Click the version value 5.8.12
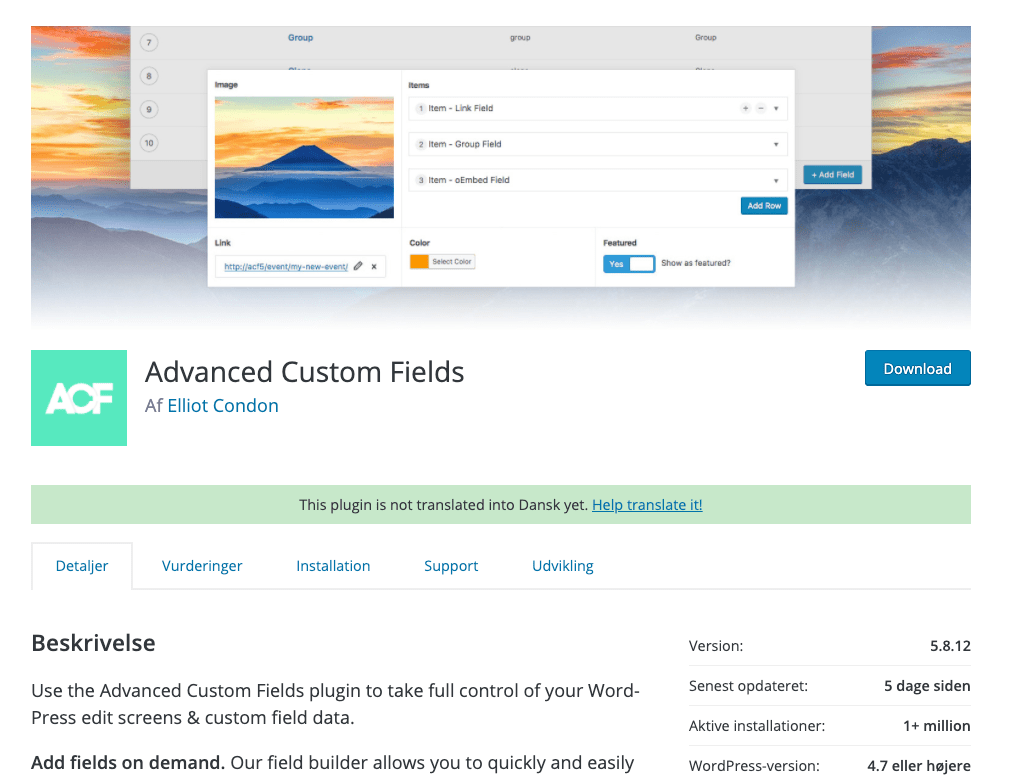Screen dimensions: 1030x779 pos(950,646)
